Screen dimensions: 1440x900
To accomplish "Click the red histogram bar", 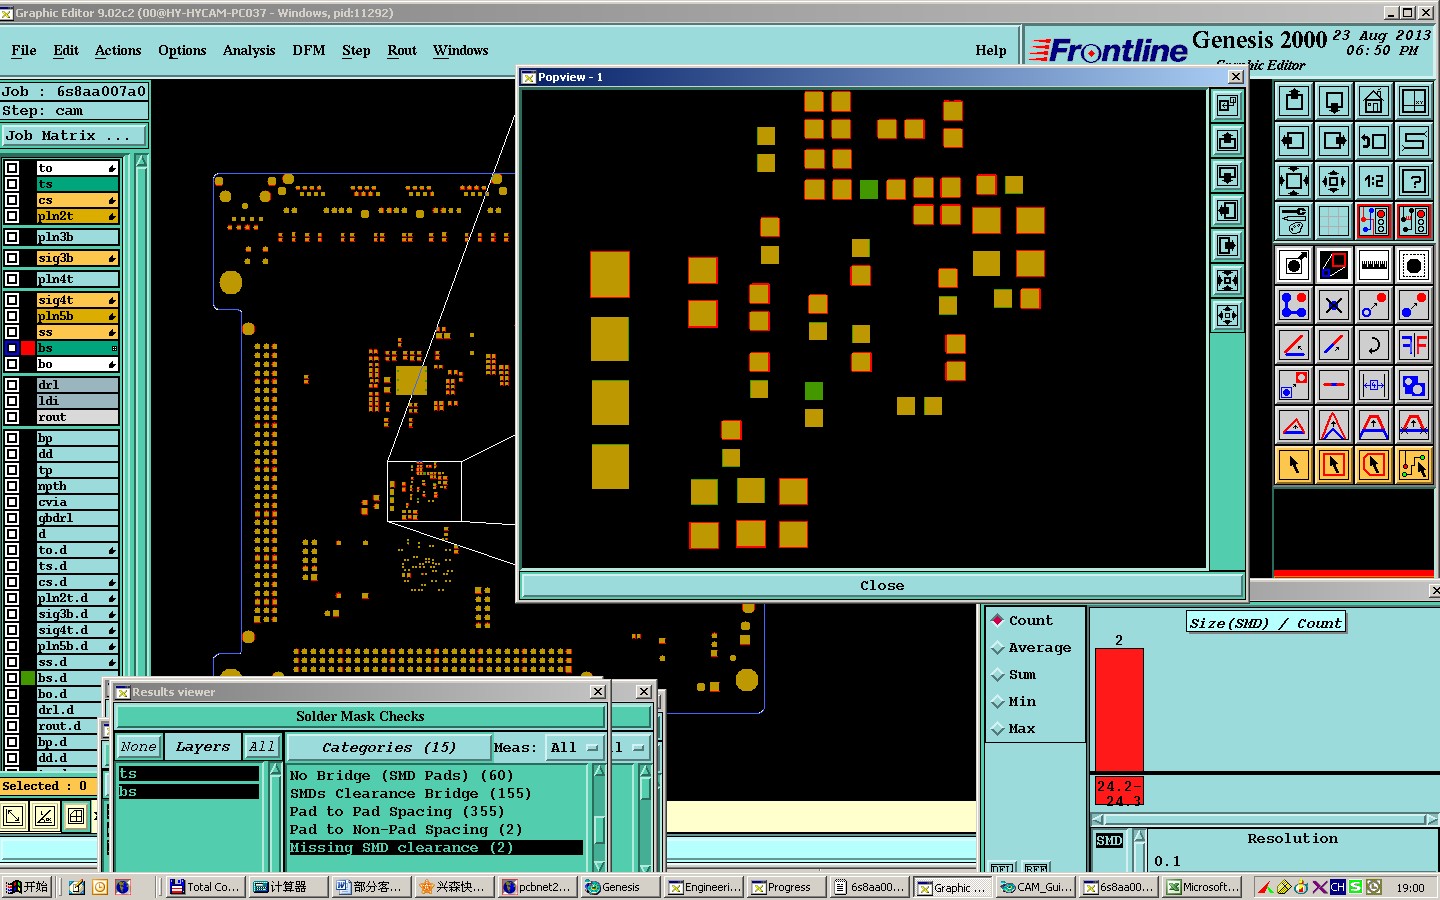I will [1119, 710].
